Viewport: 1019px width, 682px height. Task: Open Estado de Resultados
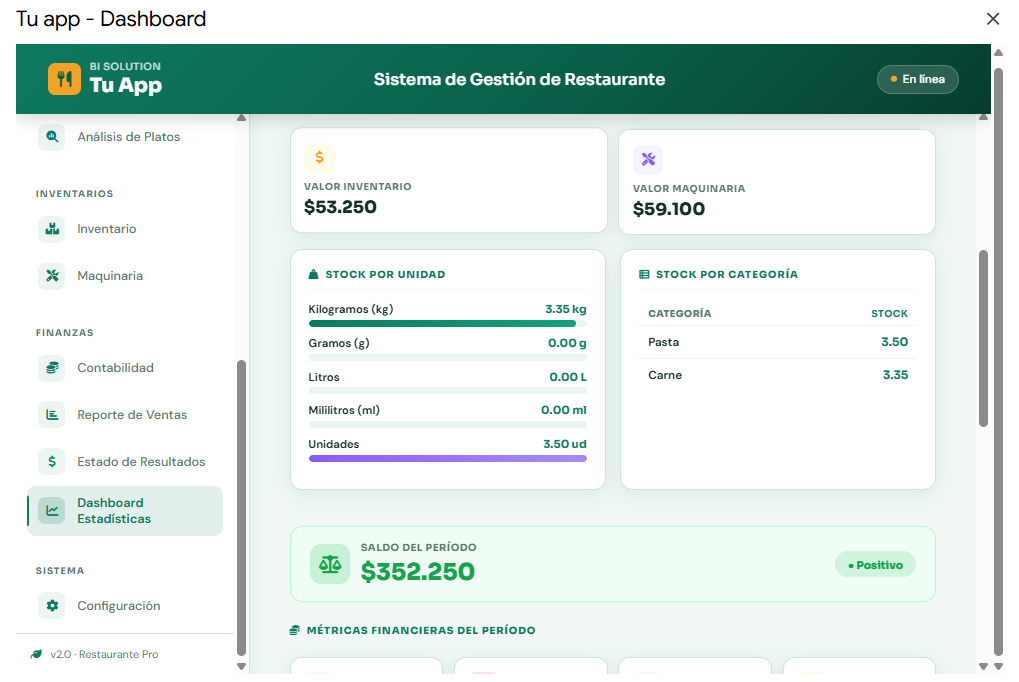pos(125,462)
